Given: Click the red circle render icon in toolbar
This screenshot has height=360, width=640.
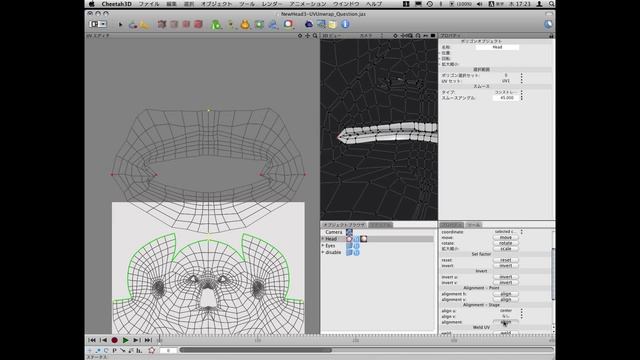Looking at the screenshot, I should pos(288,24).
